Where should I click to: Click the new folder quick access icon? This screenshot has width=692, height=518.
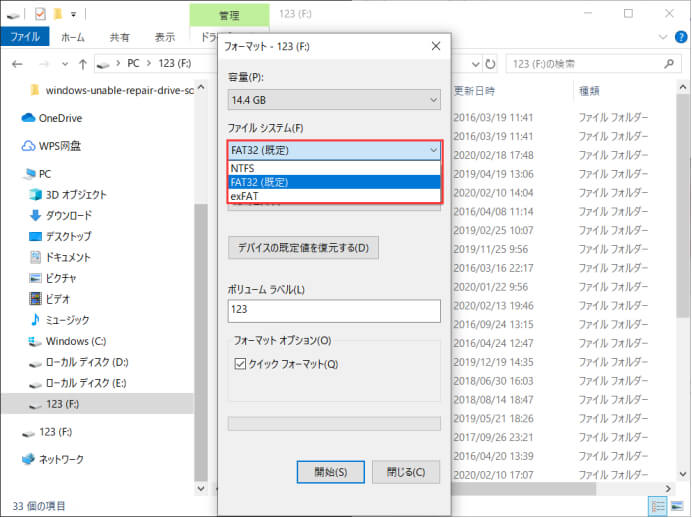point(57,14)
